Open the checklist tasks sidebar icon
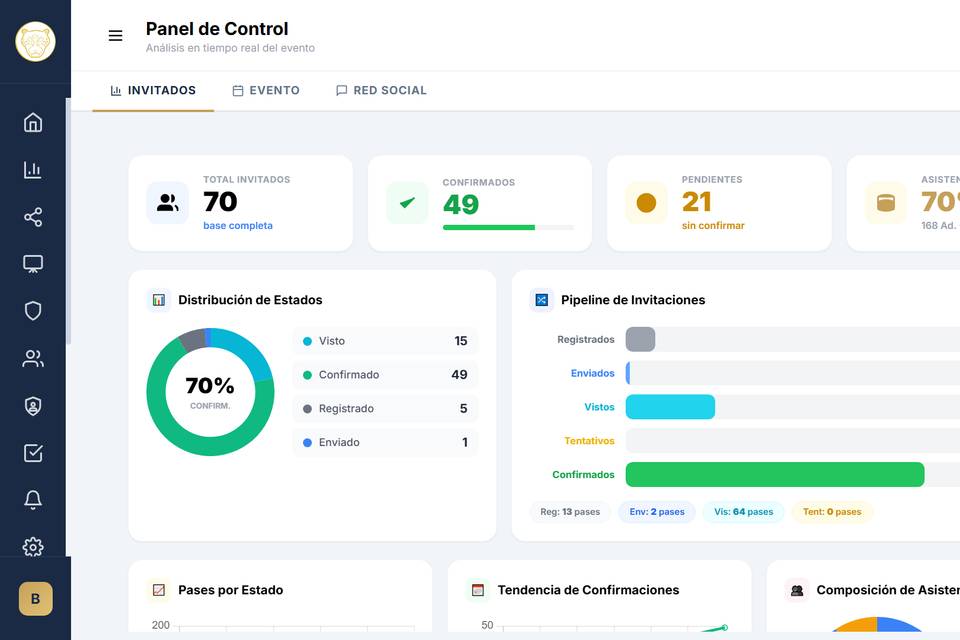The width and height of the screenshot is (960, 640). (x=33, y=453)
